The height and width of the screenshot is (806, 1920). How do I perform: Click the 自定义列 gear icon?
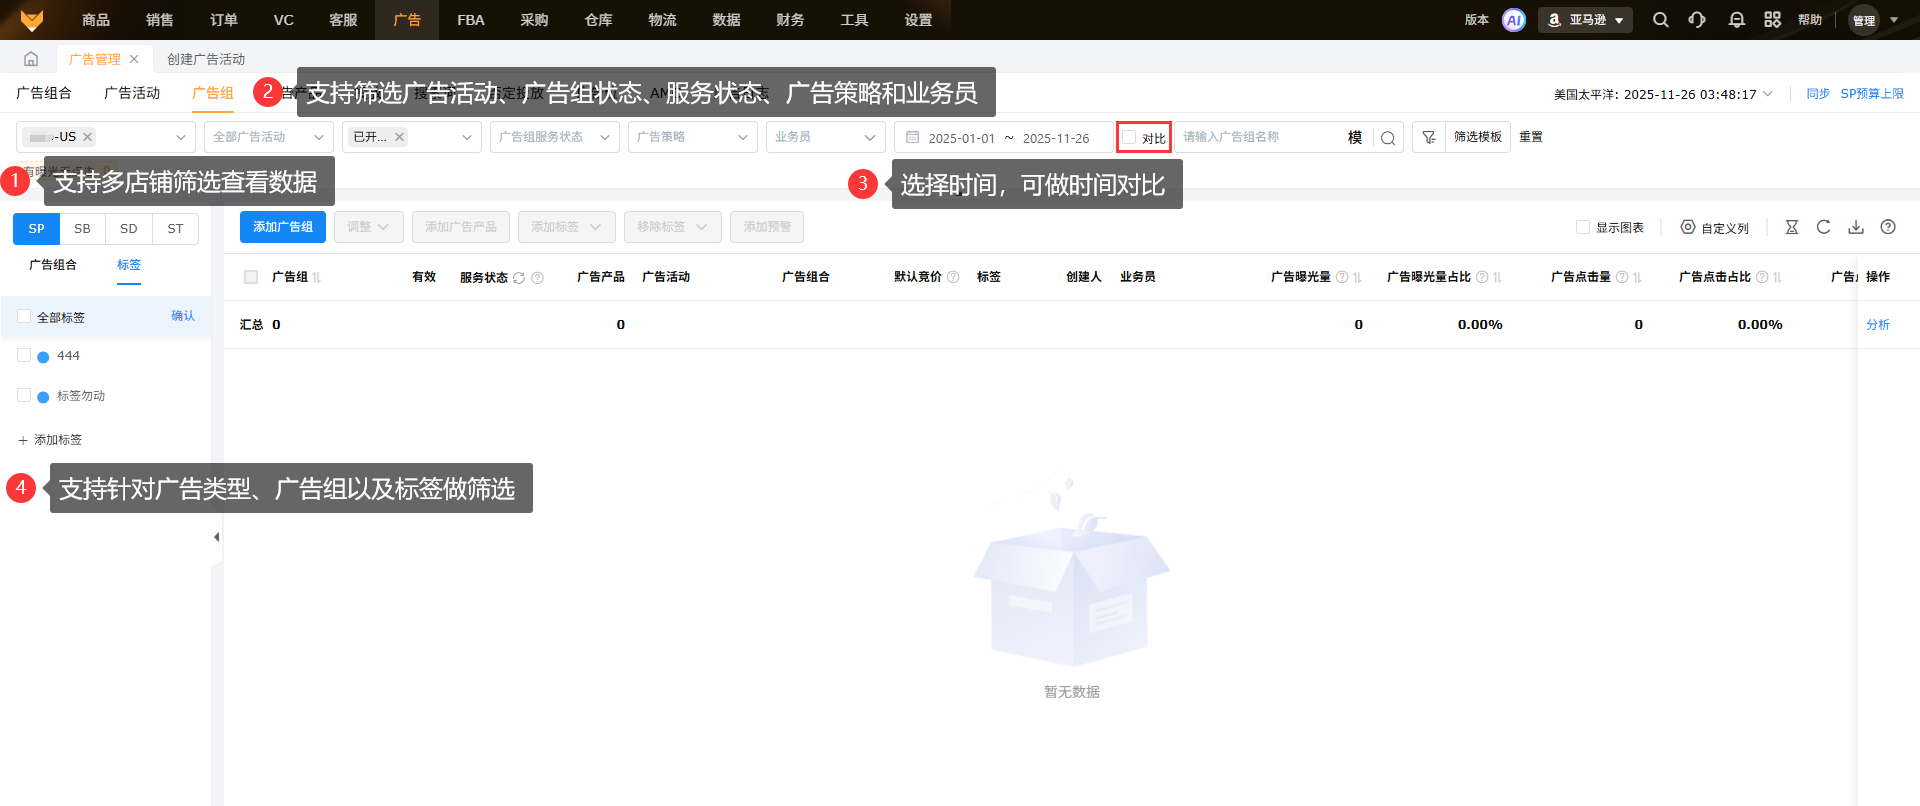click(x=1688, y=227)
